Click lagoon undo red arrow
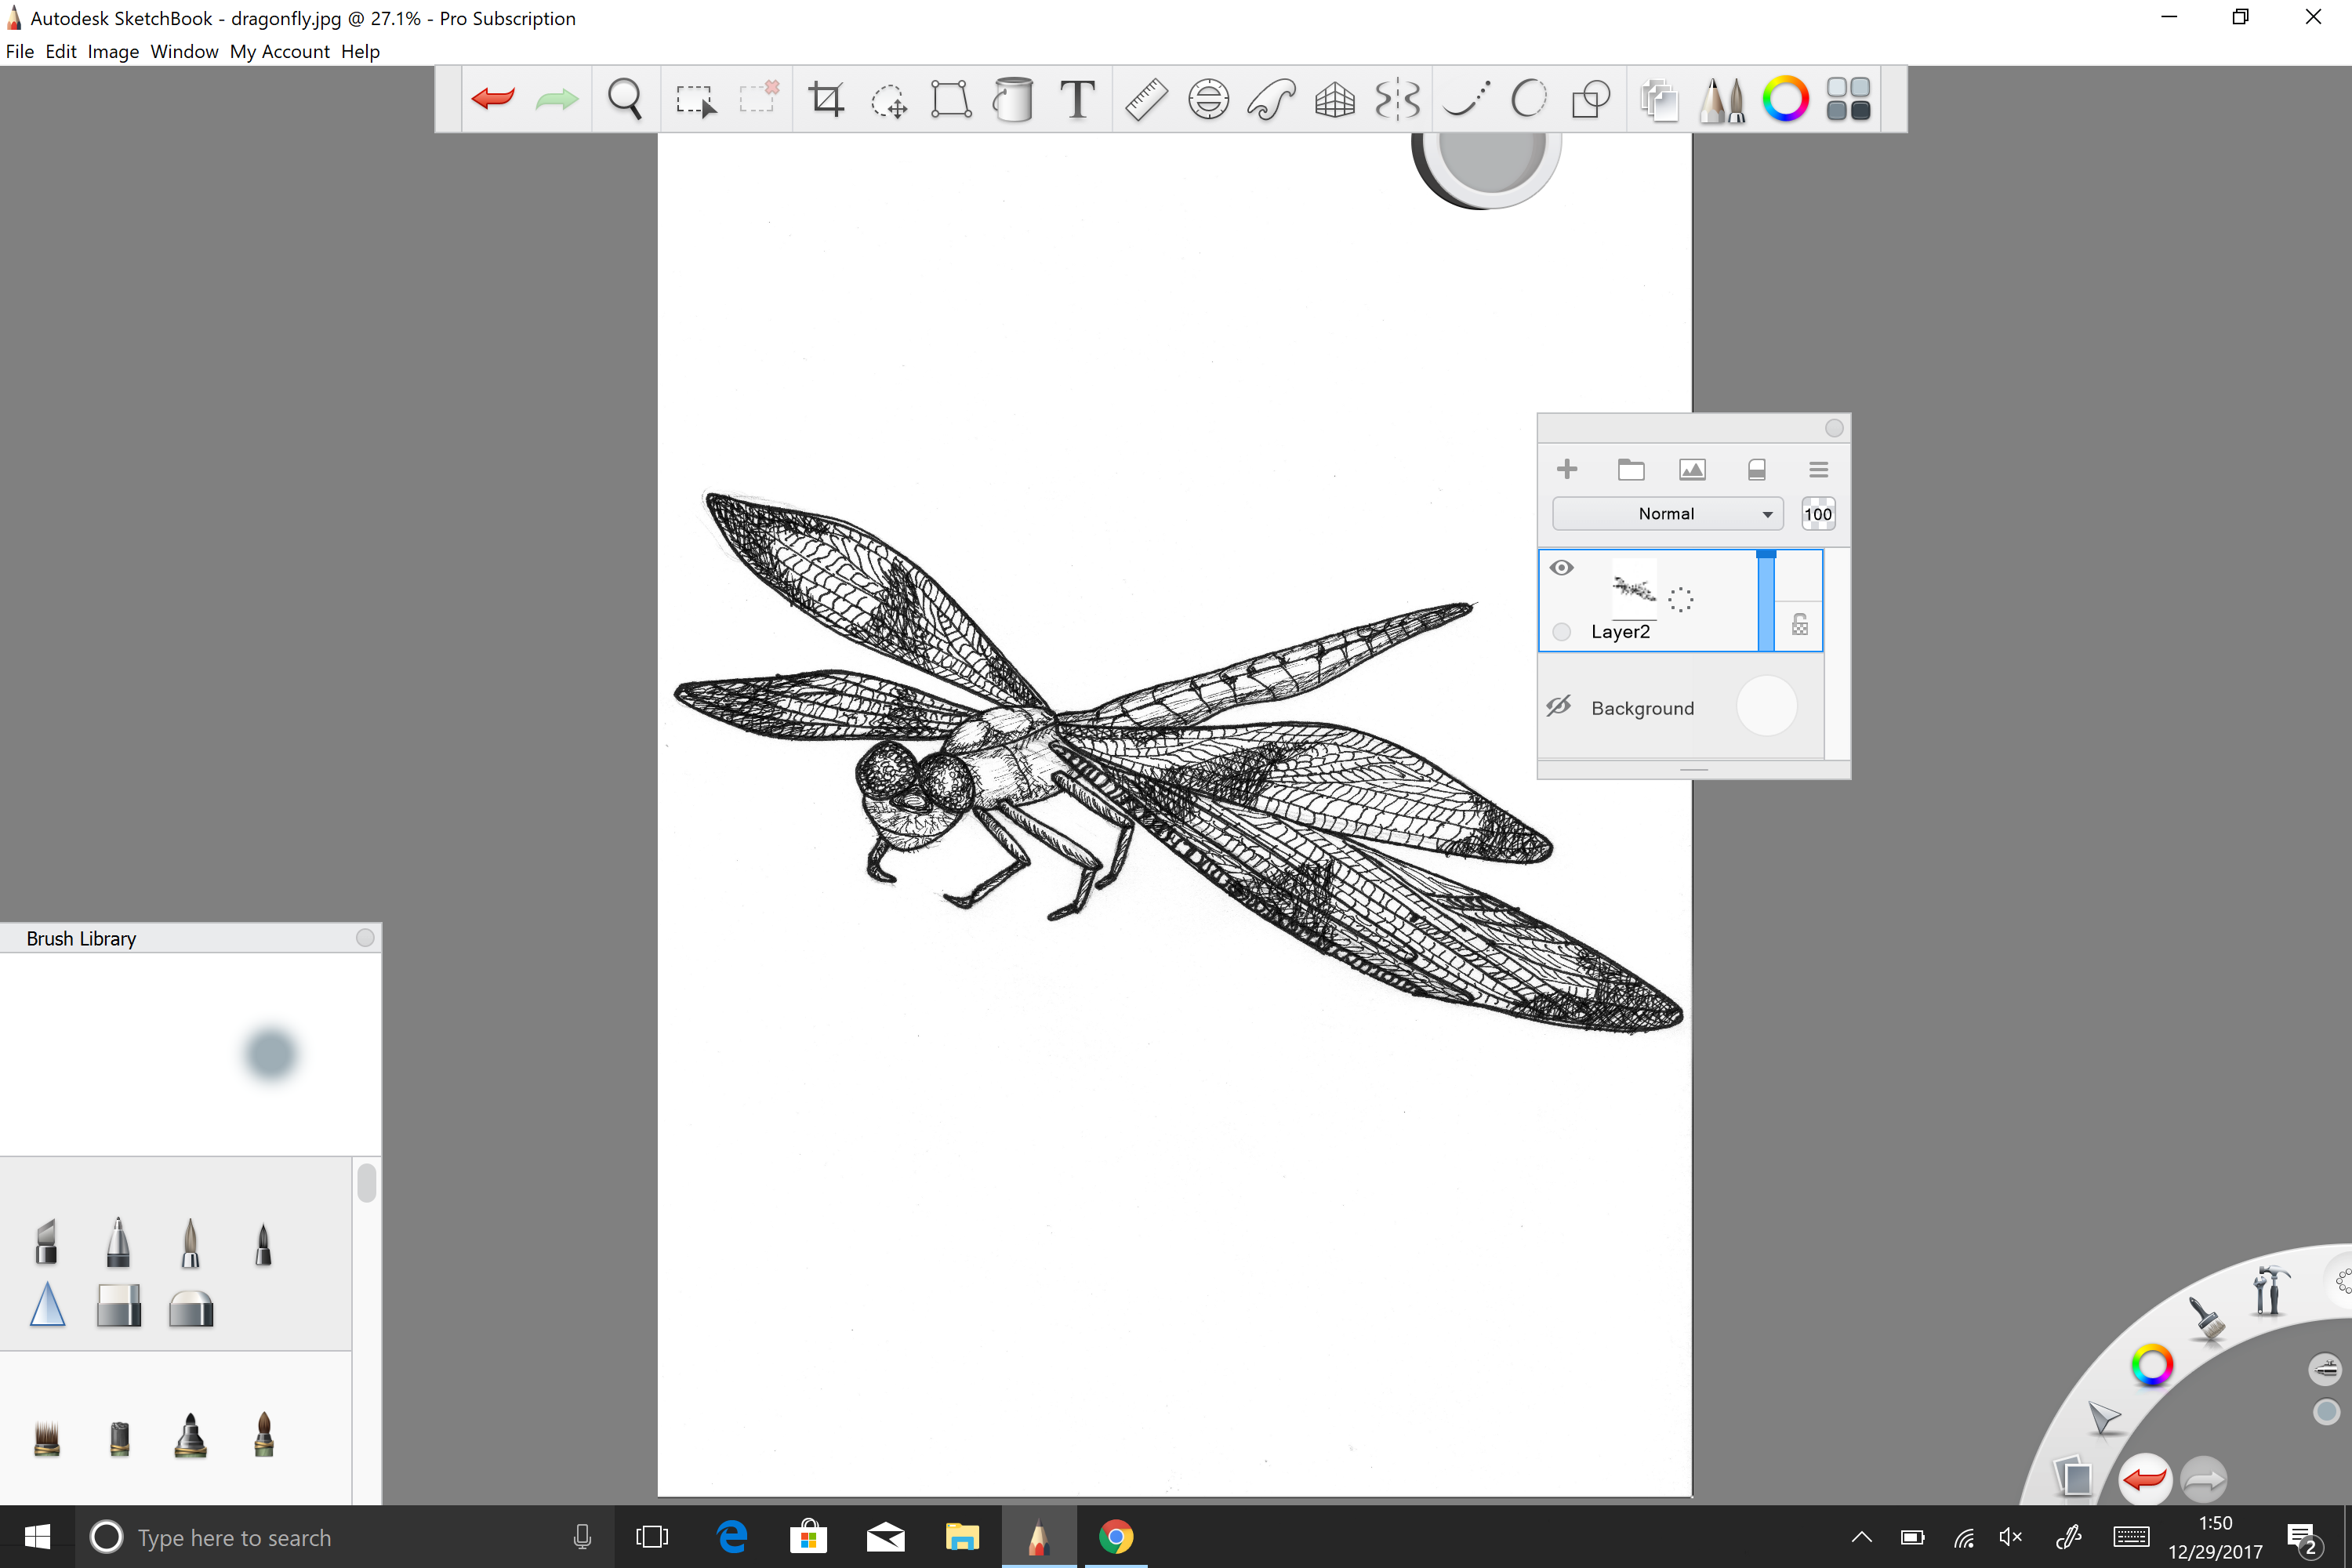Screen dimensions: 2352x1568 (x=2144, y=1479)
